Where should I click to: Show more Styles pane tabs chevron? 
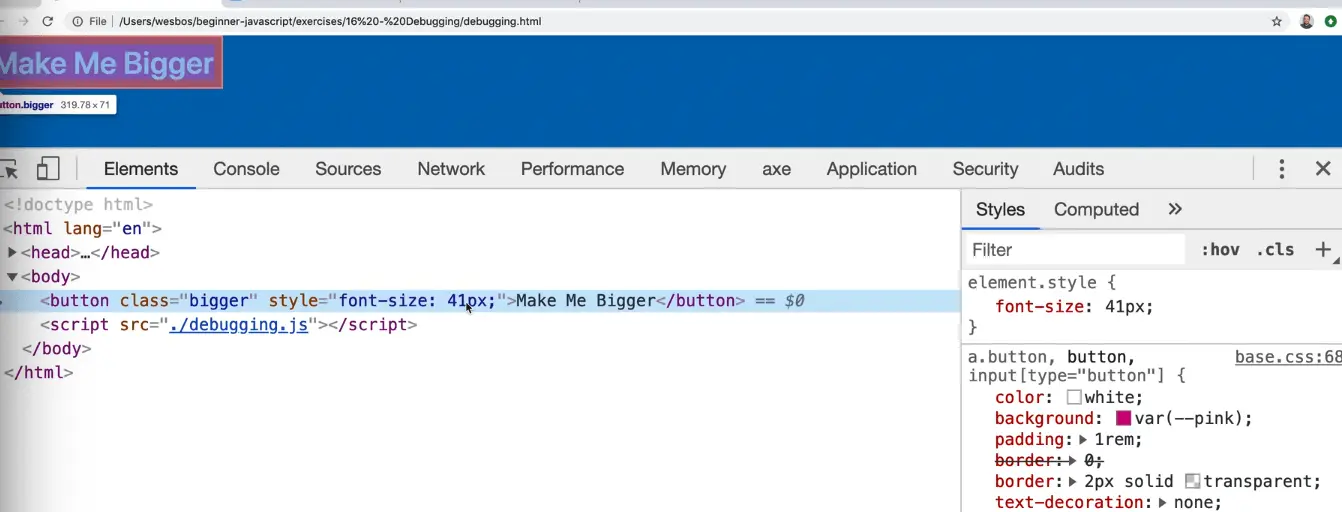[1175, 209]
